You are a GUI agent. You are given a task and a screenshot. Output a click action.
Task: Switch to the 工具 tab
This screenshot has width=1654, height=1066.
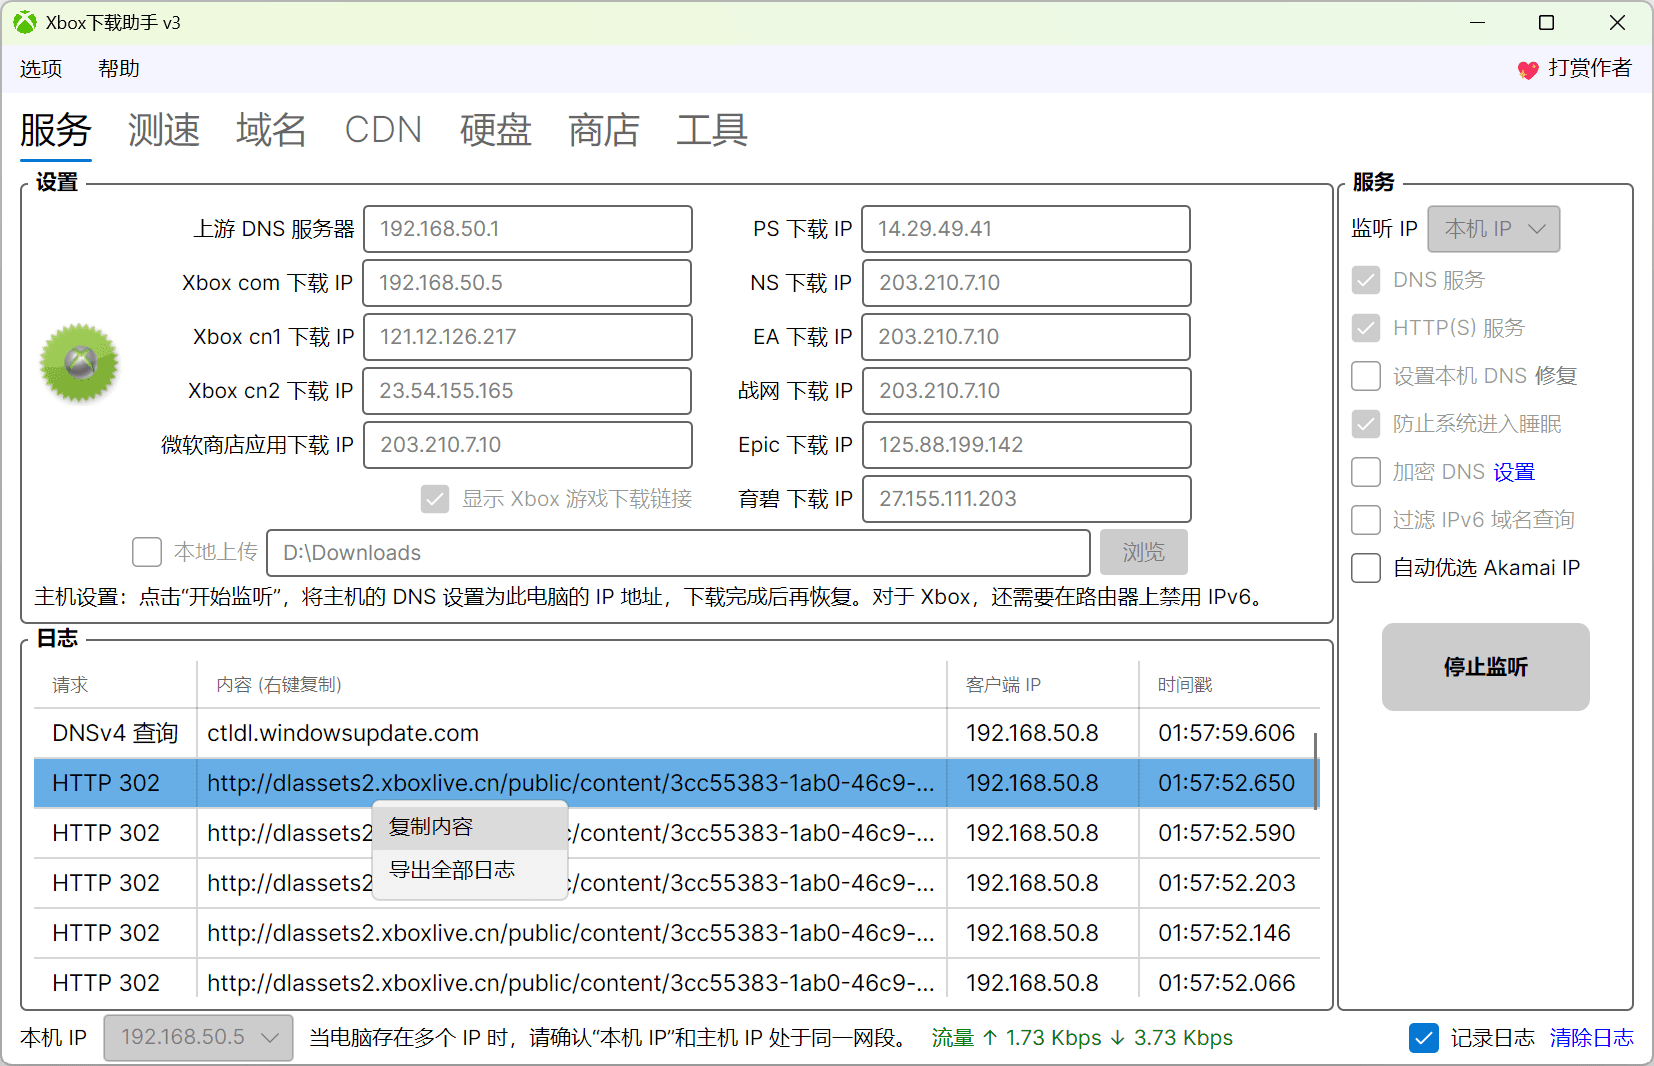point(712,130)
